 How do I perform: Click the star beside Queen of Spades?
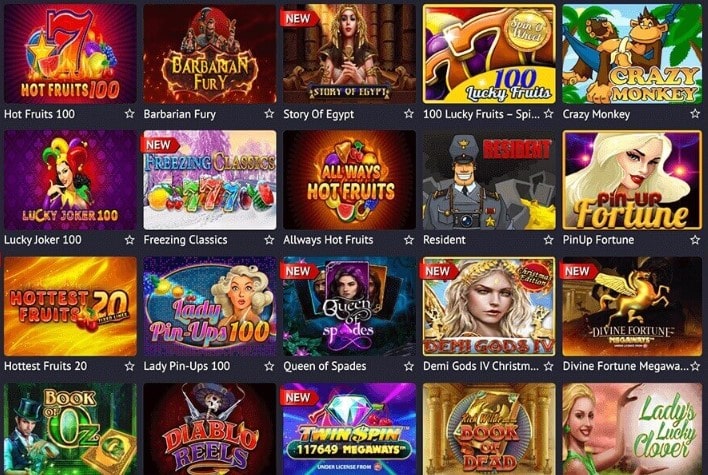pos(409,366)
